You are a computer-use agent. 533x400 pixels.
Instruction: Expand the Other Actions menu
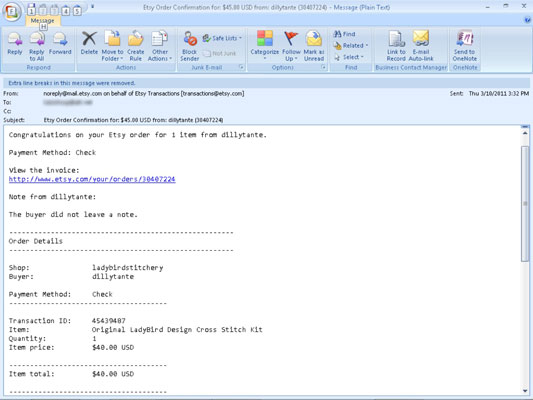coord(160,46)
